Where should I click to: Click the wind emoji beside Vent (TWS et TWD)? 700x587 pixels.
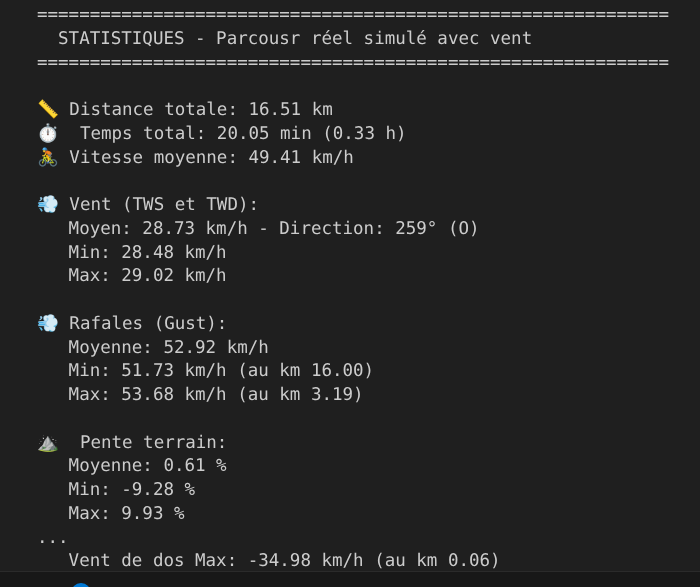(x=48, y=204)
